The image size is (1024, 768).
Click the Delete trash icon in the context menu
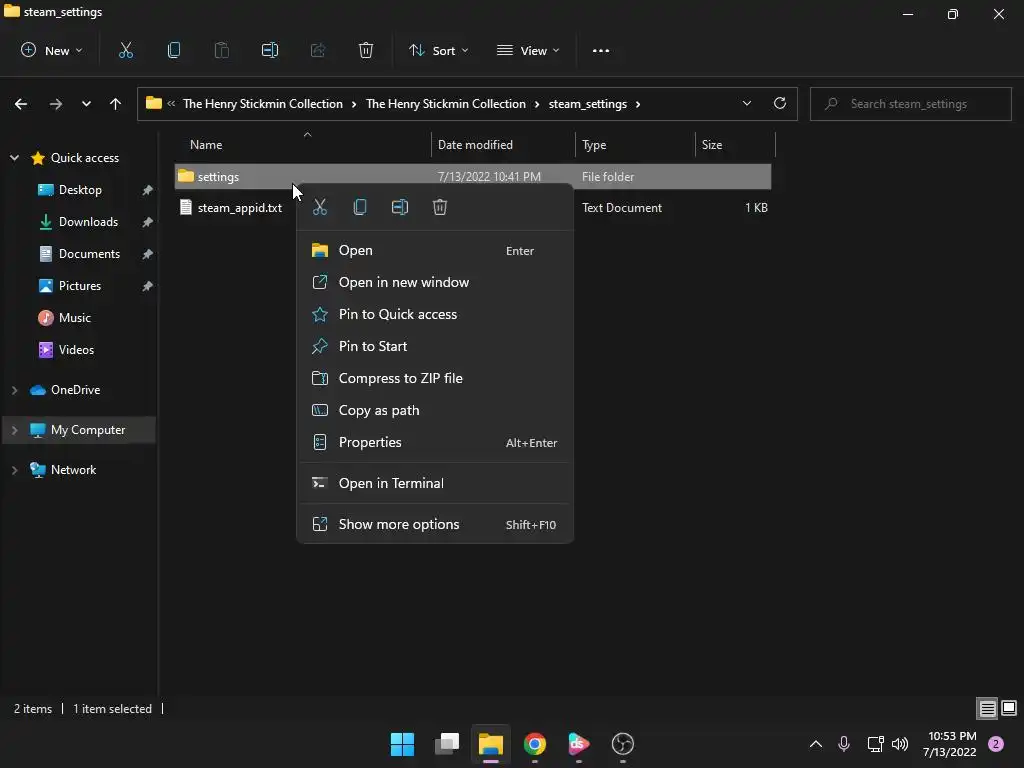(x=440, y=207)
